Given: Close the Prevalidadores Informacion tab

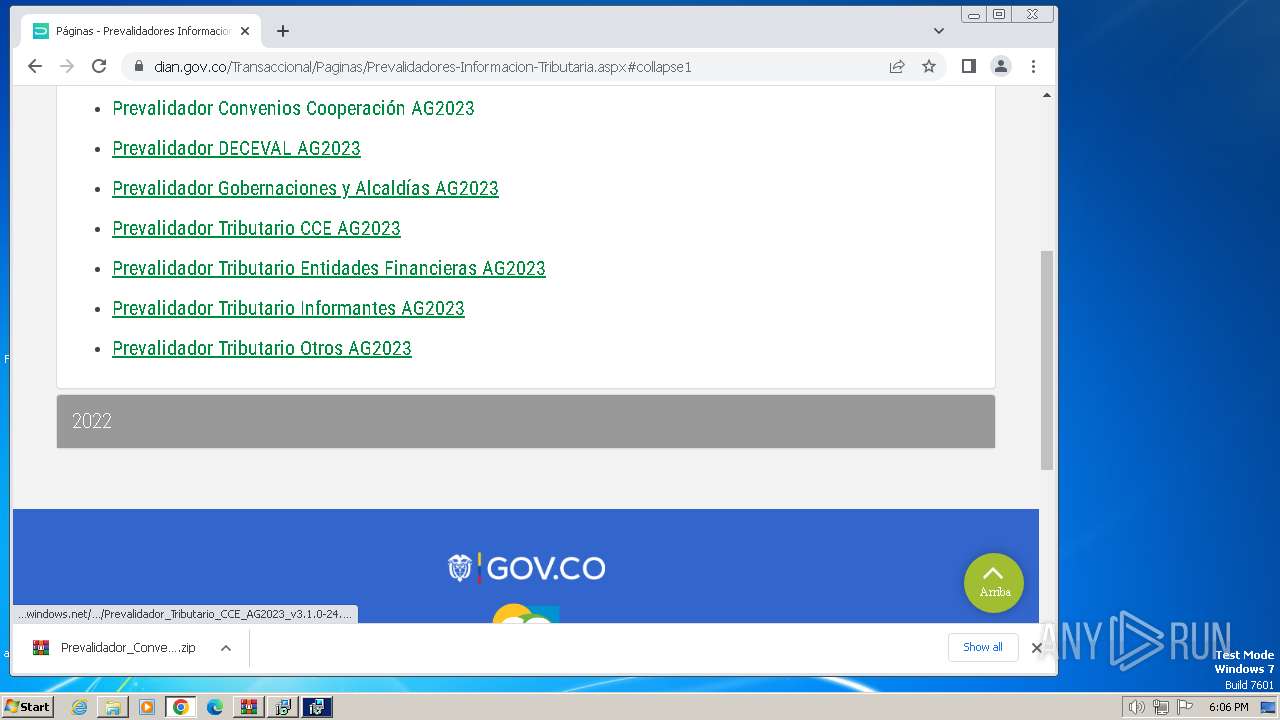Looking at the screenshot, I should click(245, 31).
